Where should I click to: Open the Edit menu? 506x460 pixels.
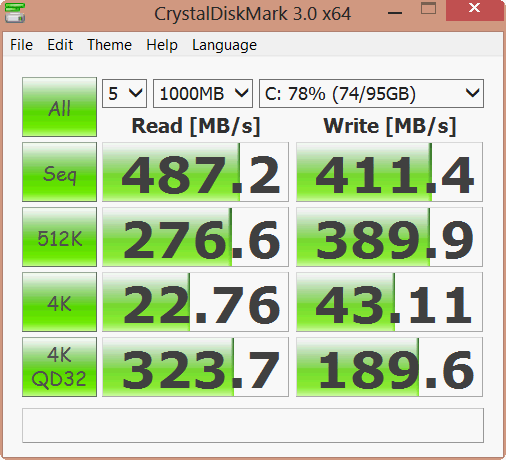(60, 45)
